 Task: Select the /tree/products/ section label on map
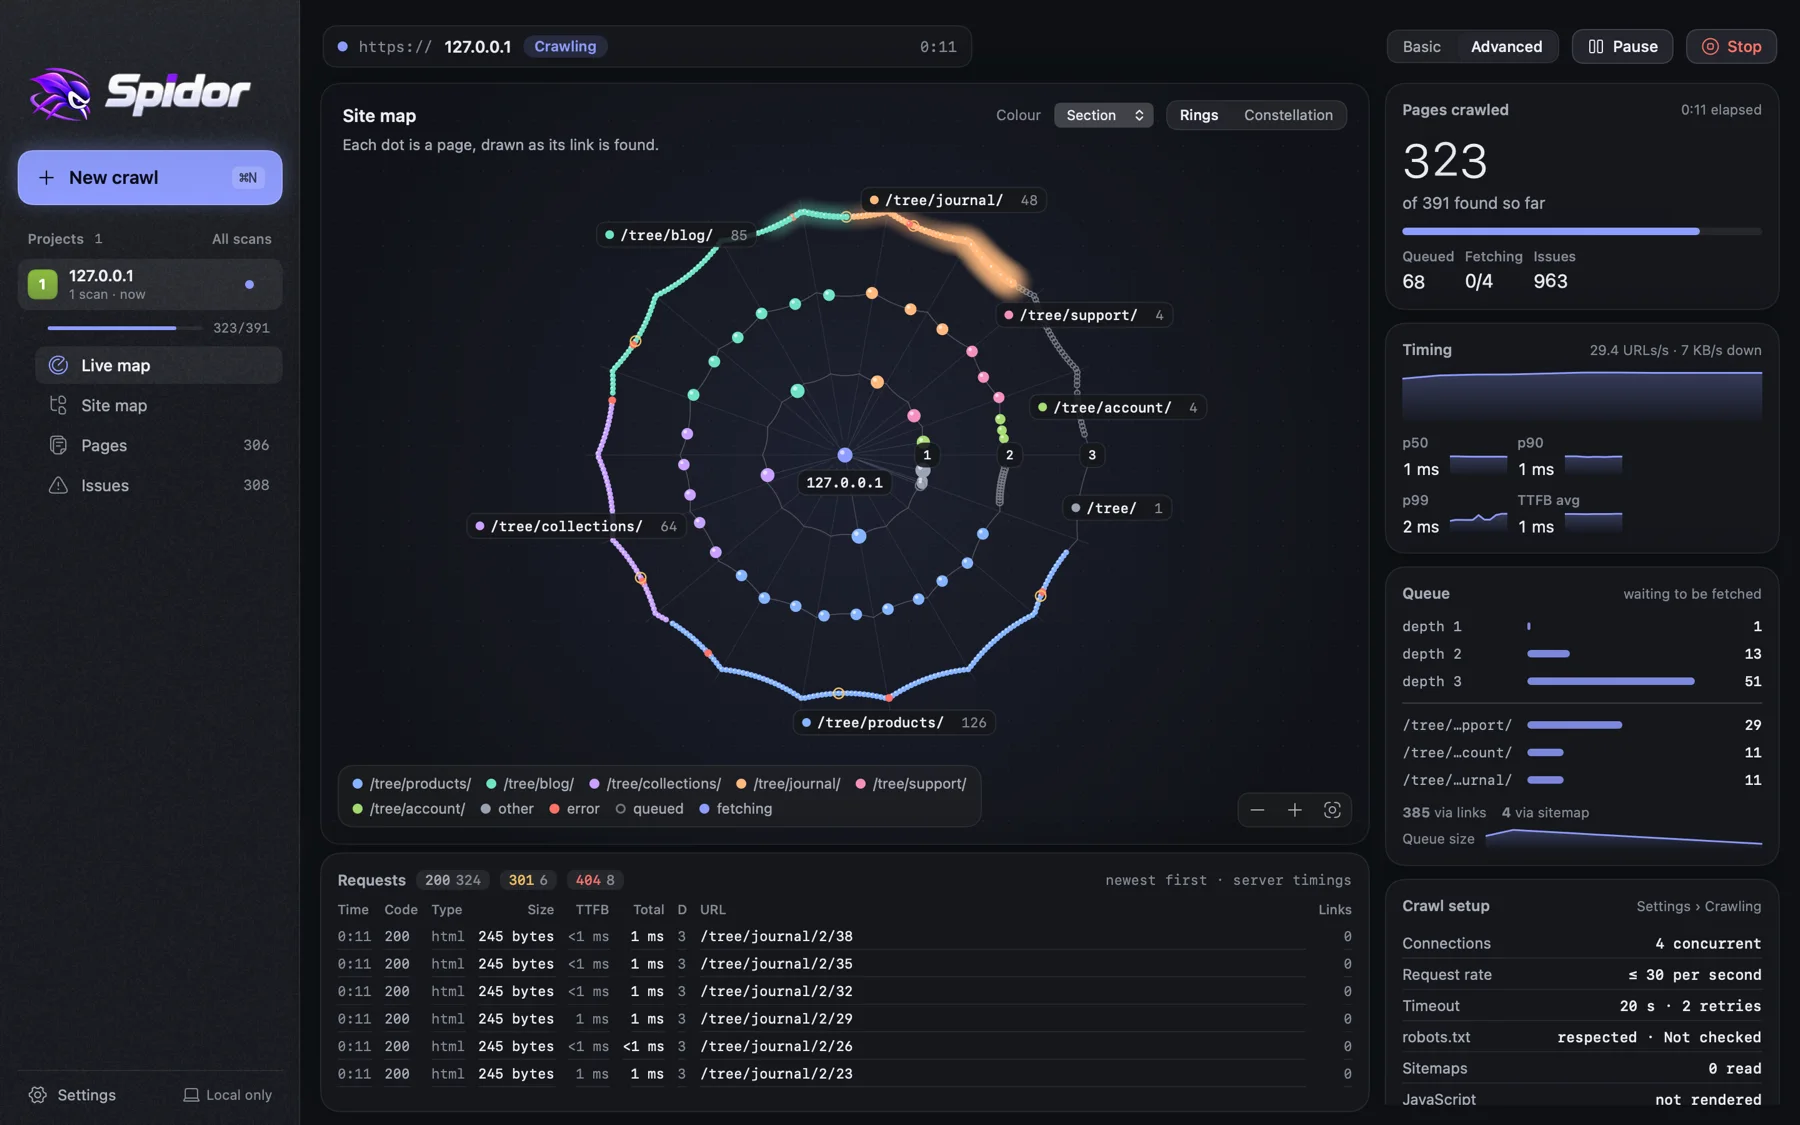(x=894, y=722)
